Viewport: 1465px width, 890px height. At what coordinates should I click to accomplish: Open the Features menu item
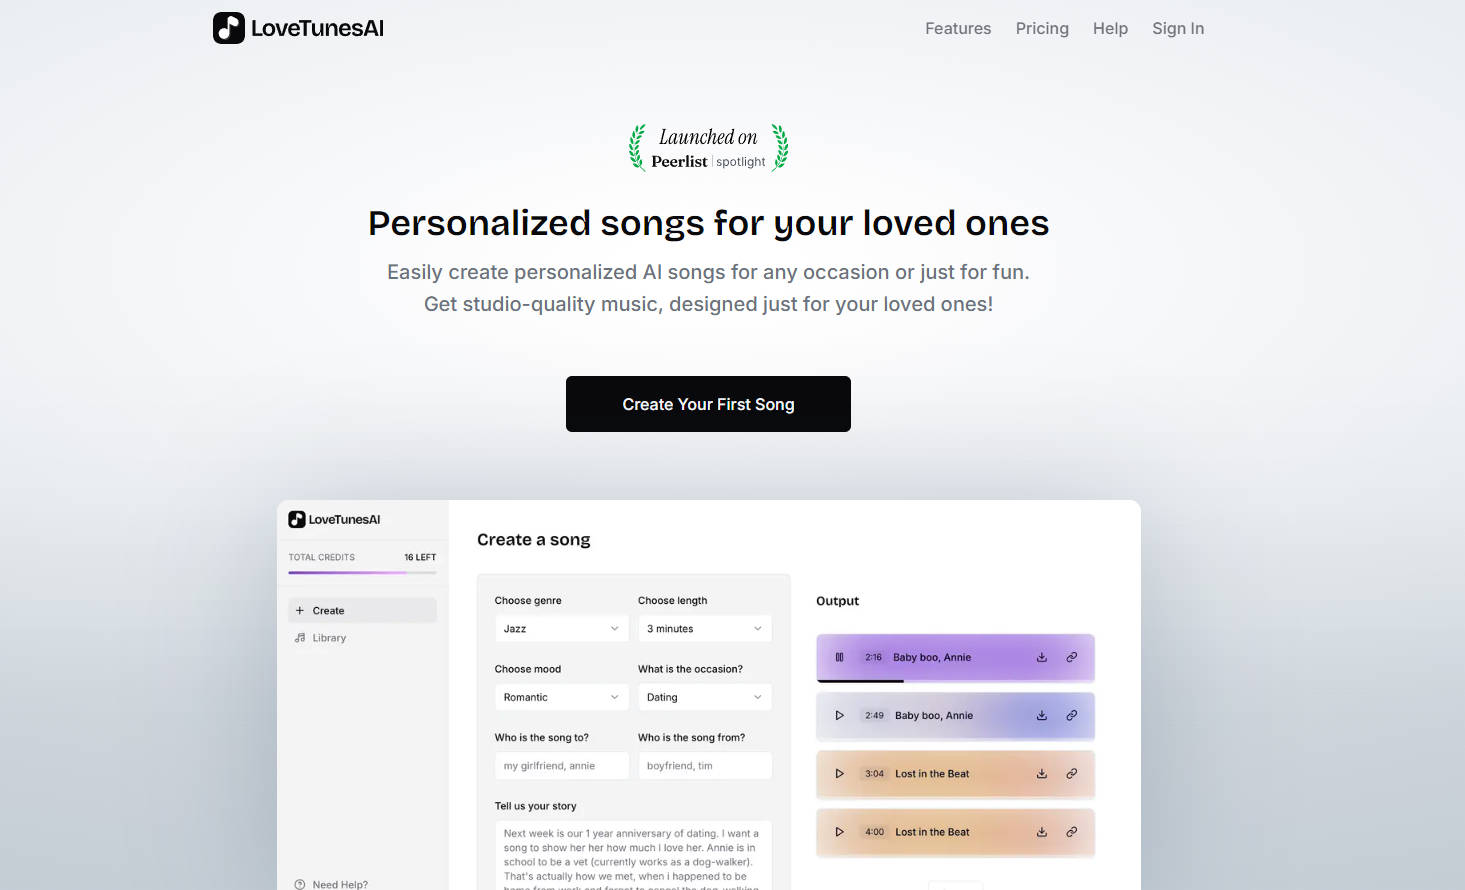pyautogui.click(x=958, y=29)
